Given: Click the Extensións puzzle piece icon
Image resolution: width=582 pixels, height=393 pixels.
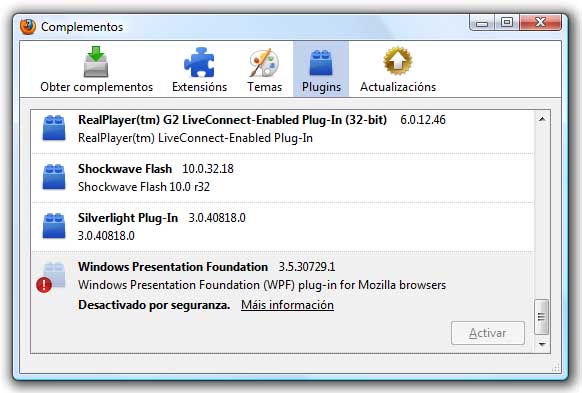Looking at the screenshot, I should click(x=199, y=62).
